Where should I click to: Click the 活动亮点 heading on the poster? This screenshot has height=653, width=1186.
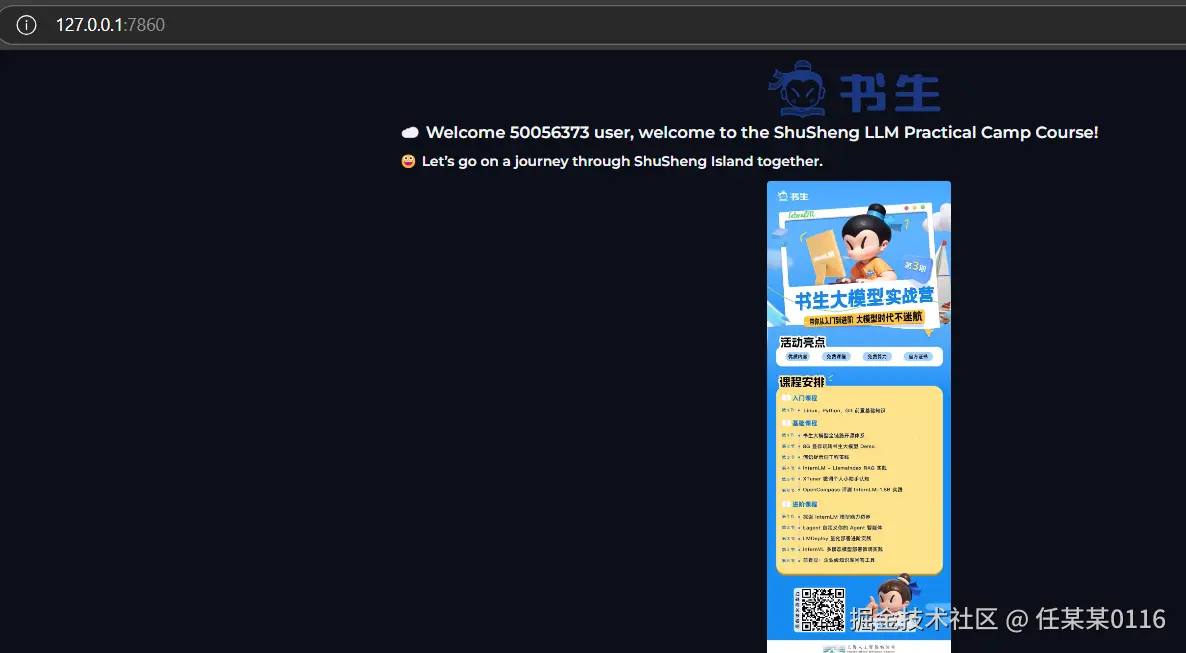coord(803,342)
